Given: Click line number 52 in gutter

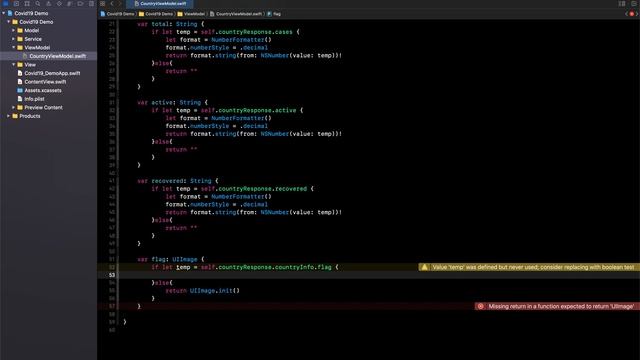Looking at the screenshot, I should pyautogui.click(x=112, y=267).
